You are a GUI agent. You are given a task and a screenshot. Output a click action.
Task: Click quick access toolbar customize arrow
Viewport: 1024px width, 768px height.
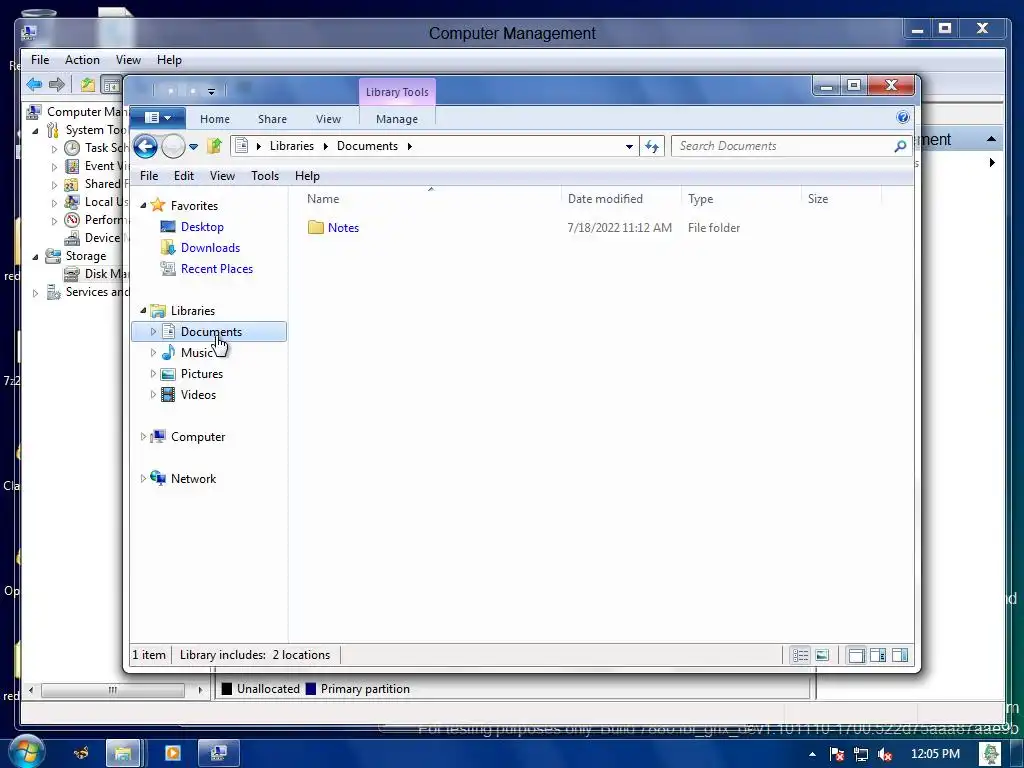coord(211,91)
